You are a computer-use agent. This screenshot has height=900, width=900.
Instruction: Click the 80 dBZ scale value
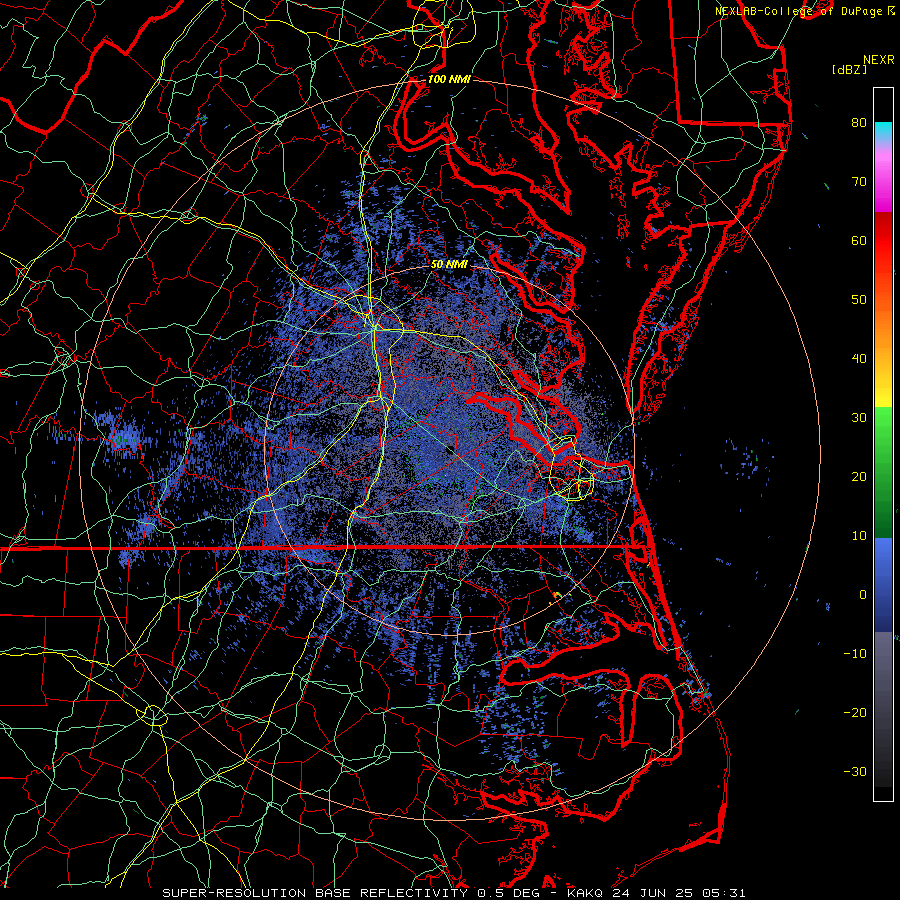859,123
